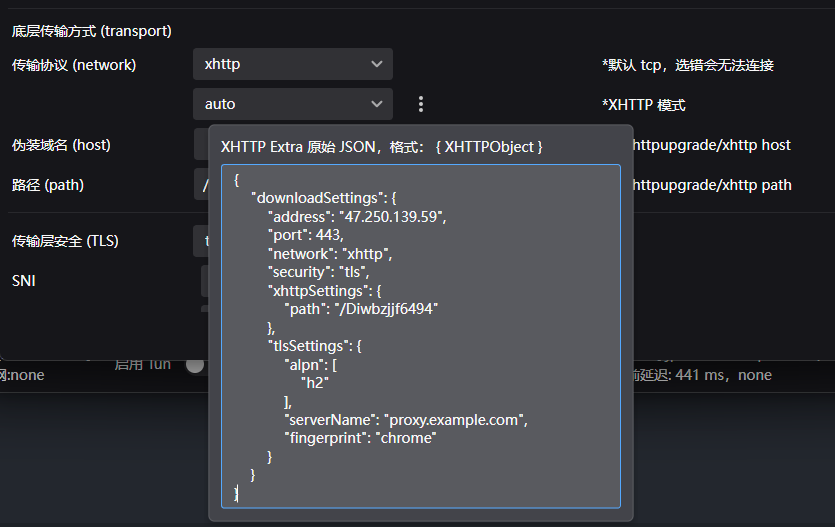Click the 路径 path input field
Screen dimensions: 835x527
click(x=200, y=185)
